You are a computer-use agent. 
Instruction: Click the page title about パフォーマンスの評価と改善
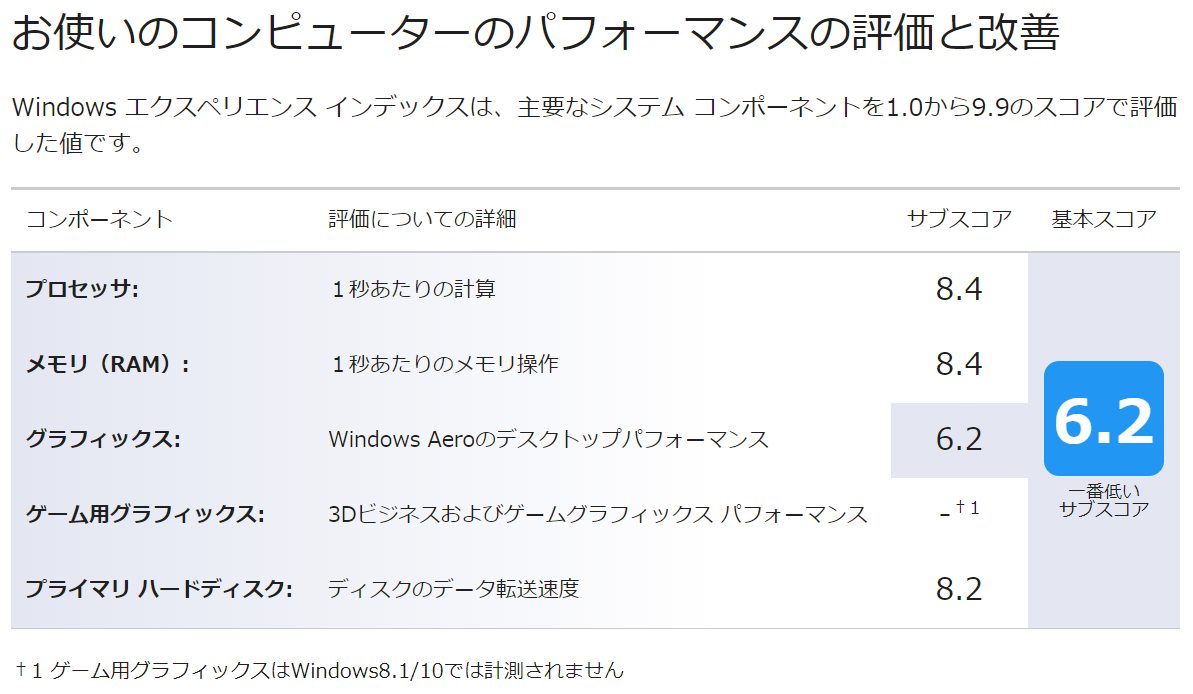(536, 32)
